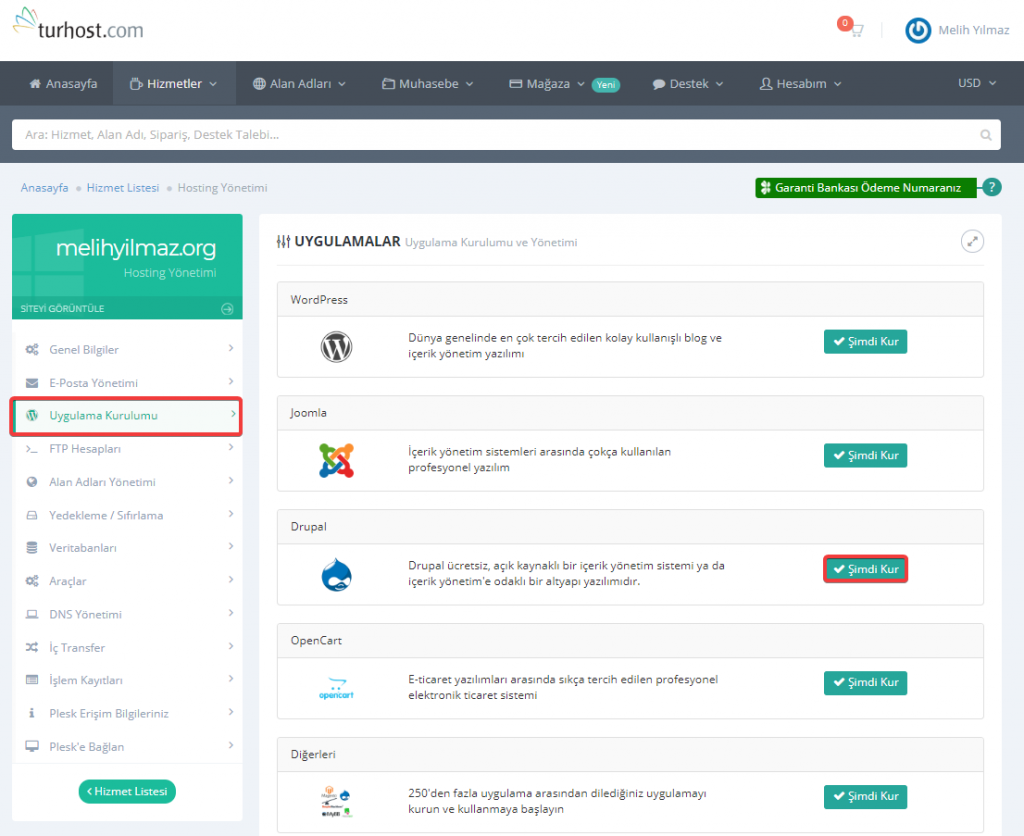Click the user power profile icon

click(x=917, y=31)
